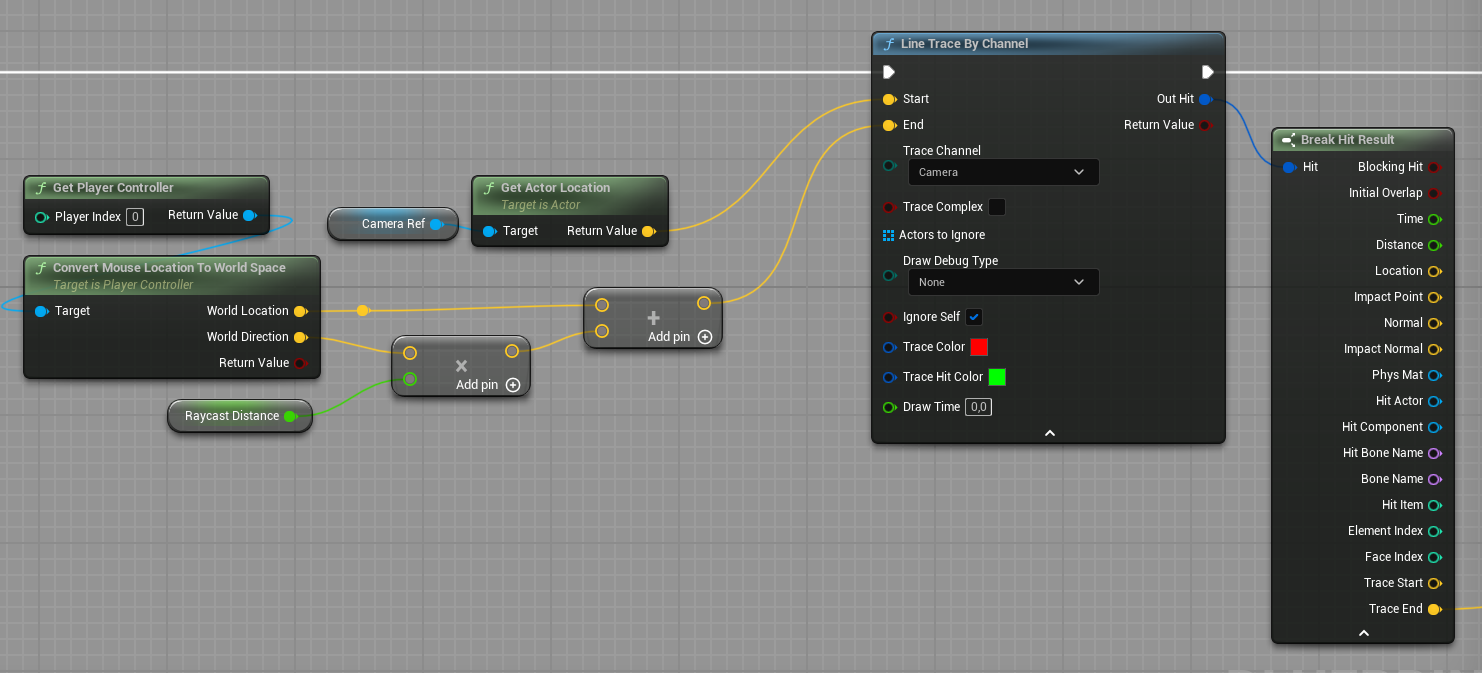This screenshot has width=1482, height=673.
Task: Click the Draw Time value field
Action: [978, 407]
